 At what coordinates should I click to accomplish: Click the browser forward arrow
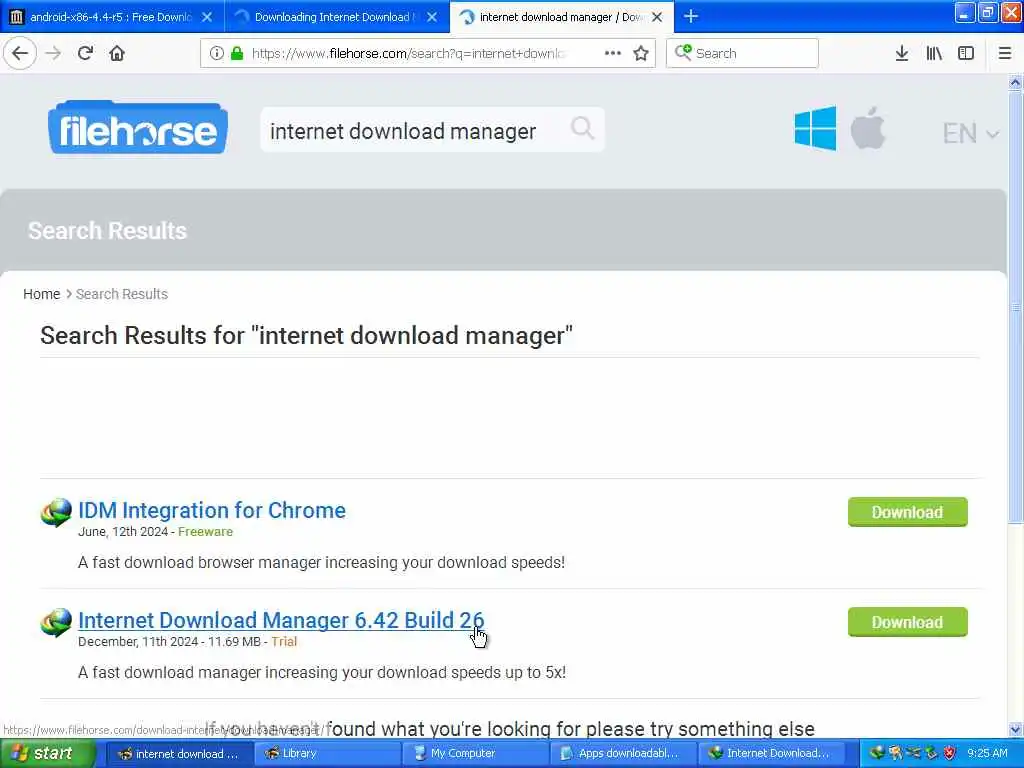53,53
